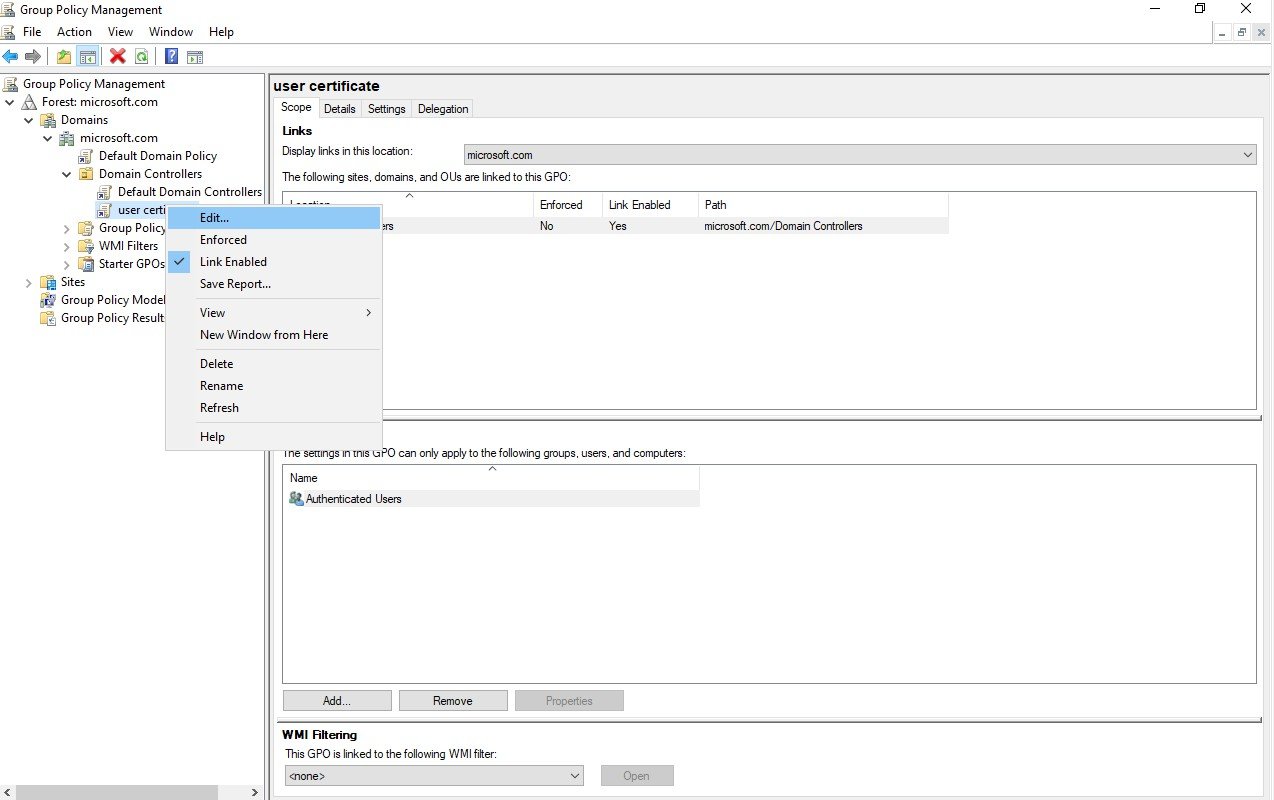Click the Add... button
The image size is (1274, 800).
pos(337,701)
